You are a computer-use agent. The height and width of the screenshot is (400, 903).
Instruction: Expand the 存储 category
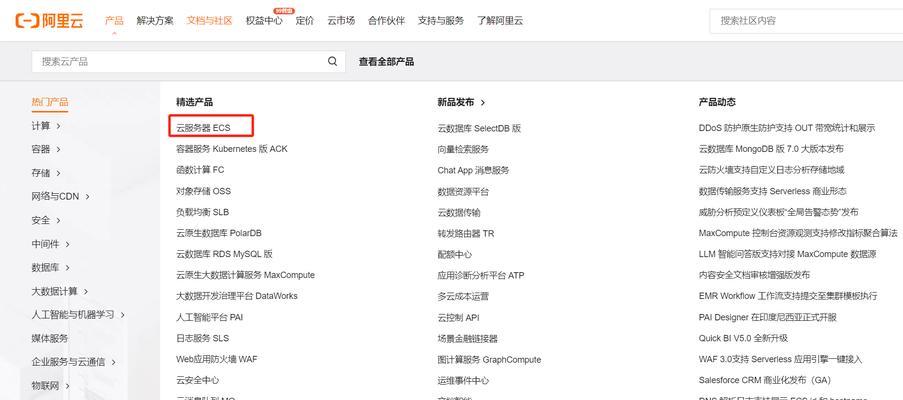coord(46,173)
